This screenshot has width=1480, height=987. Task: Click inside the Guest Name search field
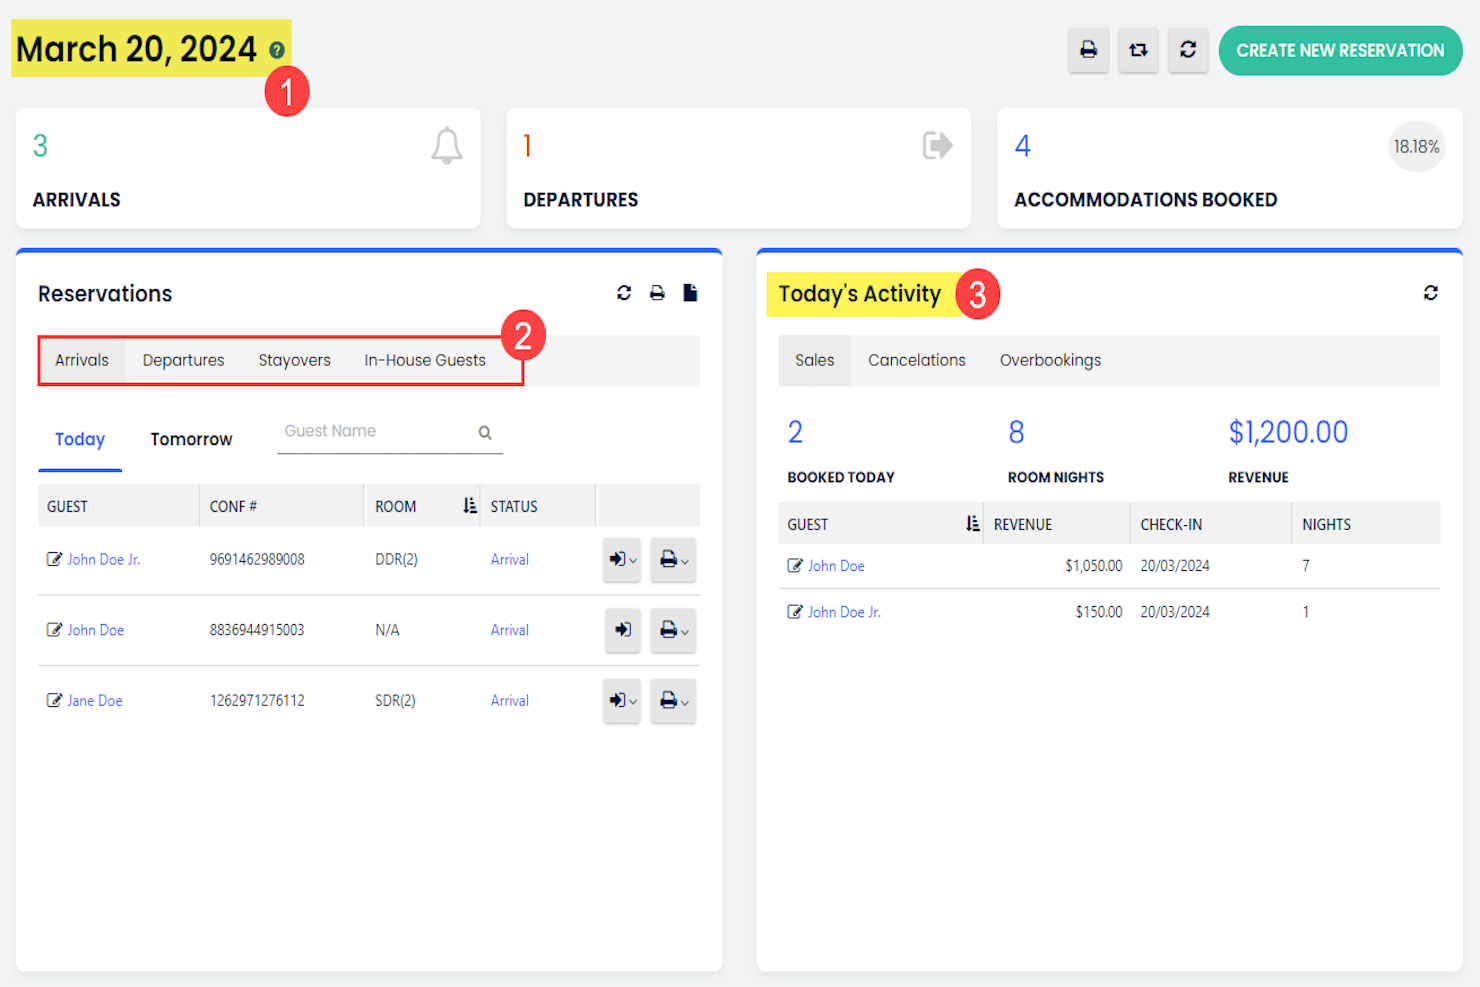tap(370, 431)
